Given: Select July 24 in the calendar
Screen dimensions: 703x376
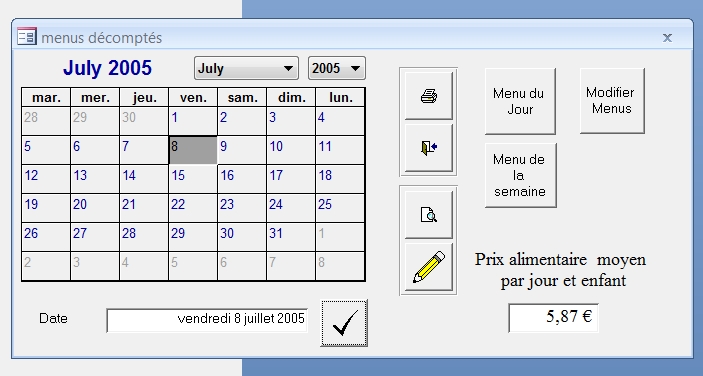Looking at the screenshot, I should point(291,208).
